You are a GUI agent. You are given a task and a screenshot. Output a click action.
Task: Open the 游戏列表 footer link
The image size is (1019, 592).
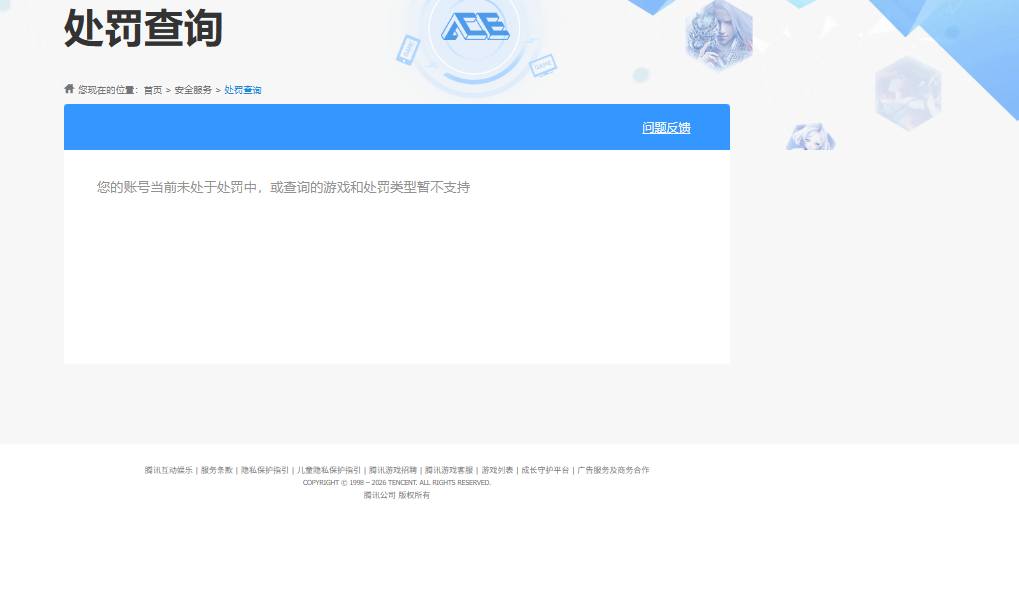(x=497, y=470)
